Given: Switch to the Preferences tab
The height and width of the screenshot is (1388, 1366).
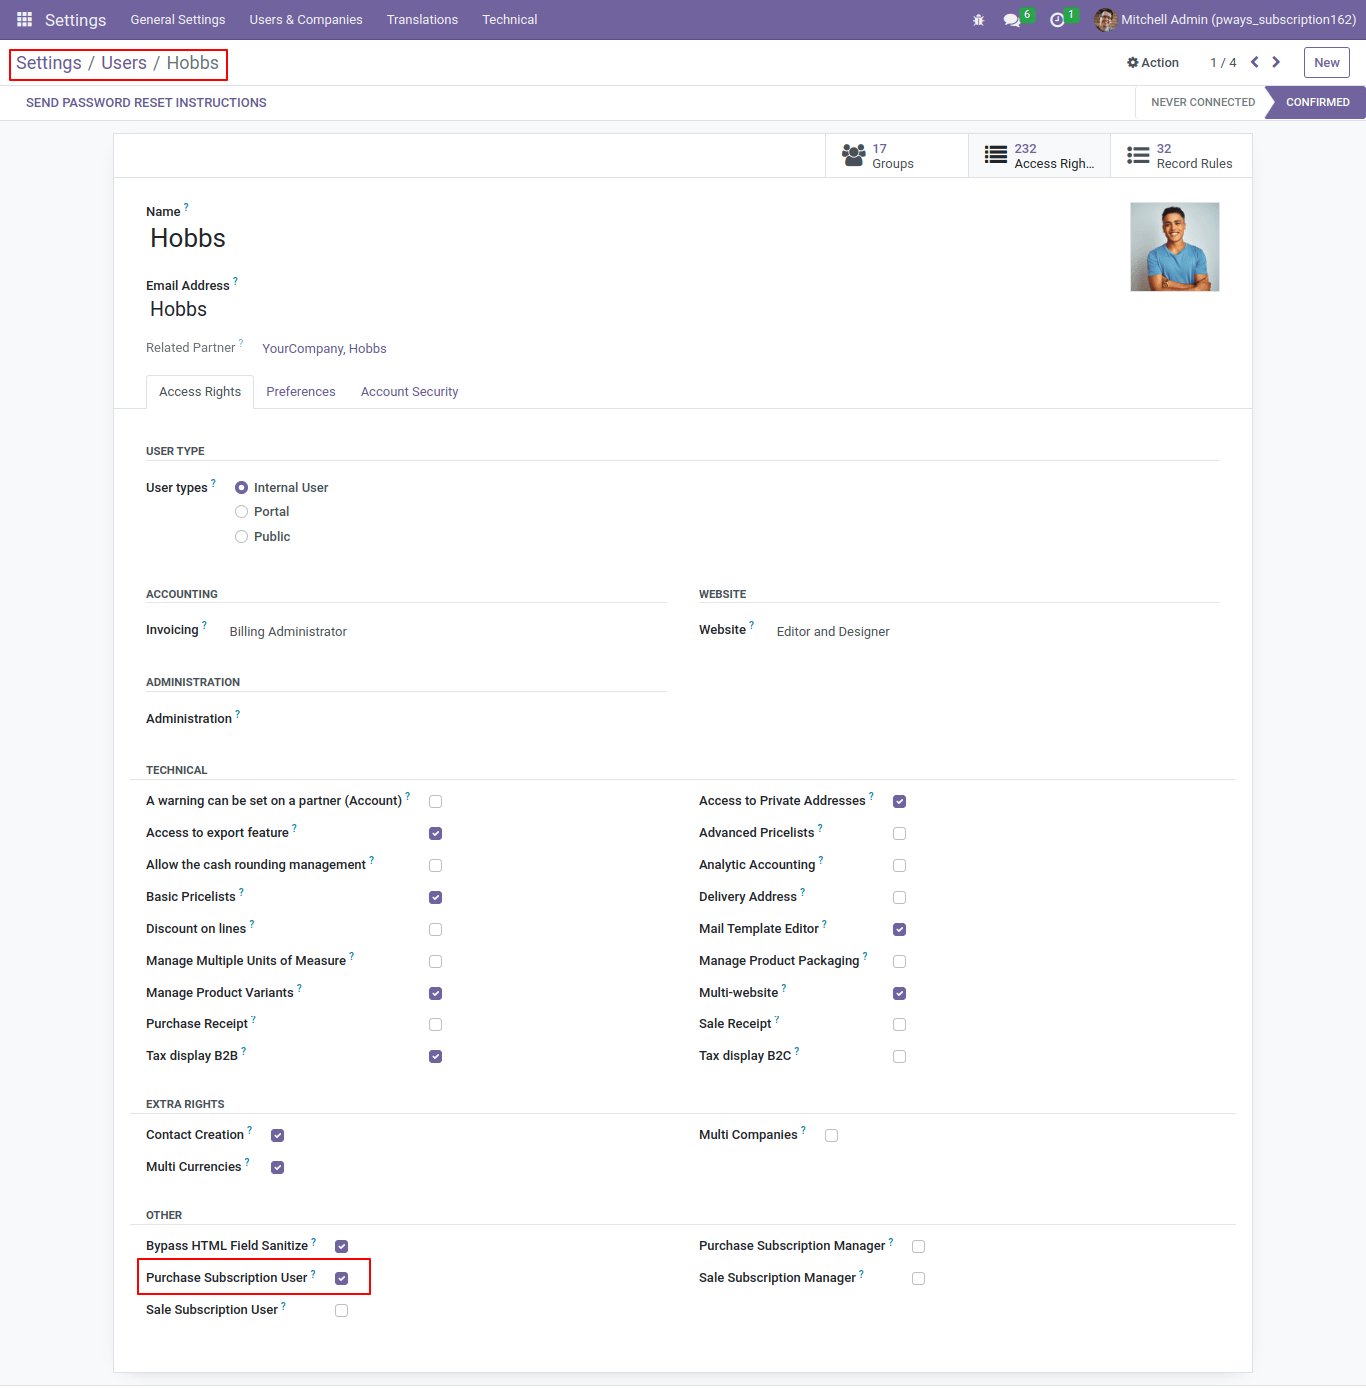Looking at the screenshot, I should point(301,392).
